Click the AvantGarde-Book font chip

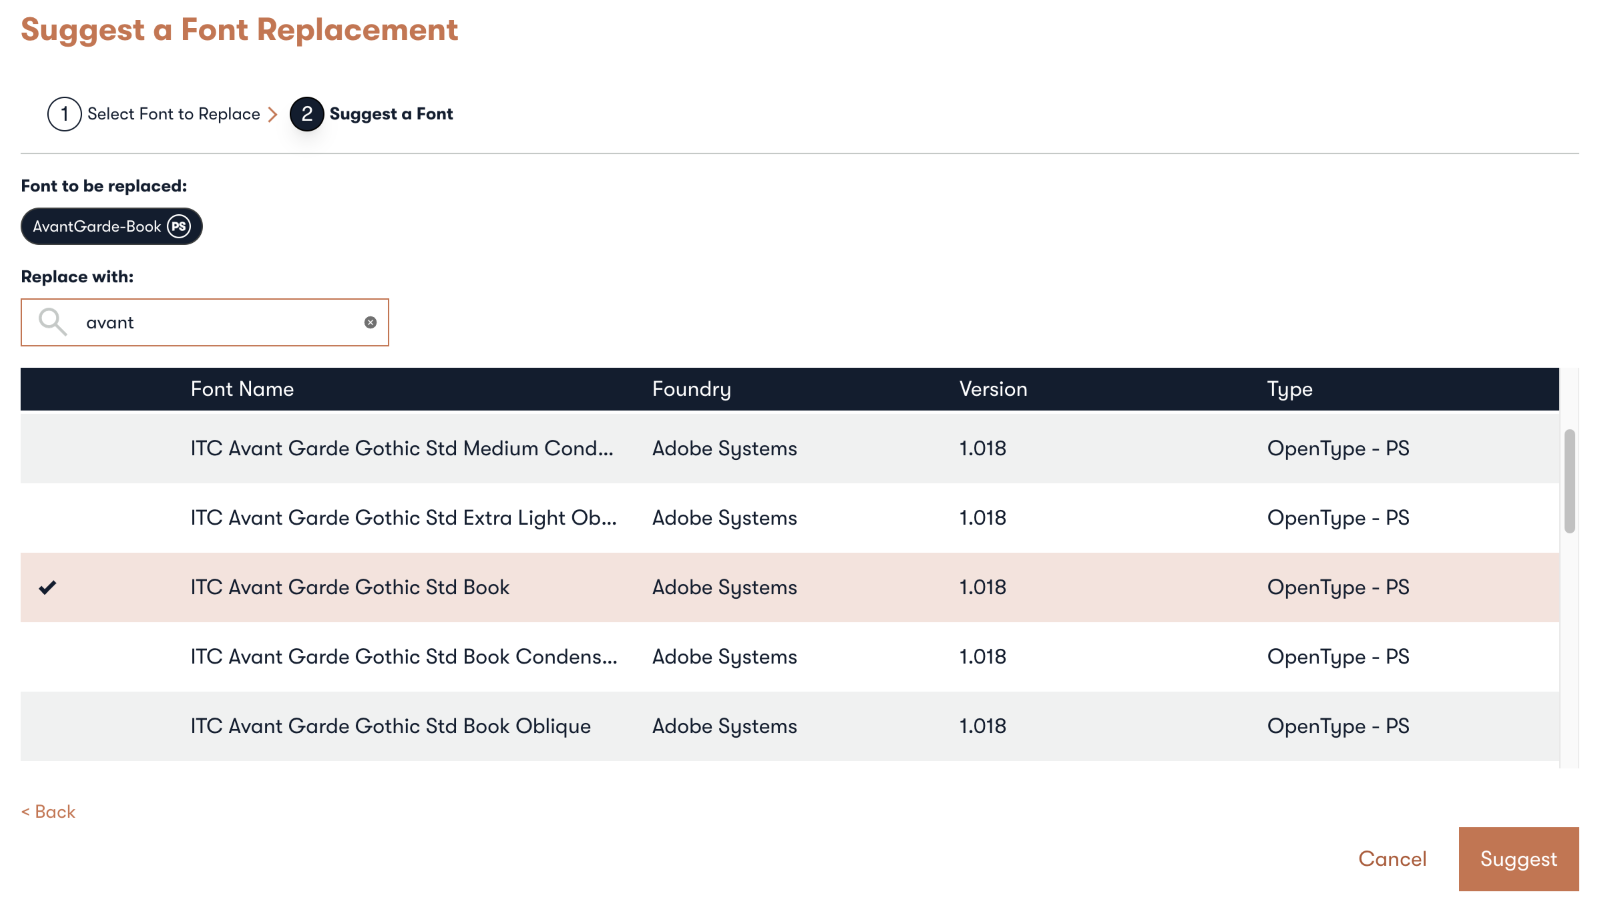click(111, 226)
